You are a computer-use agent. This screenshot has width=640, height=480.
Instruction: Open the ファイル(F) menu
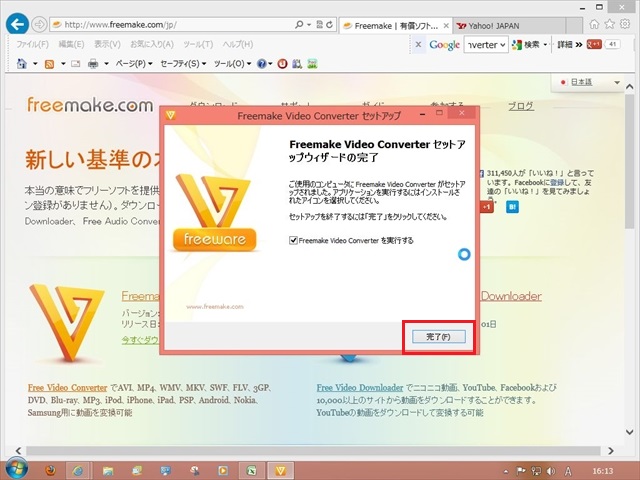pos(32,45)
